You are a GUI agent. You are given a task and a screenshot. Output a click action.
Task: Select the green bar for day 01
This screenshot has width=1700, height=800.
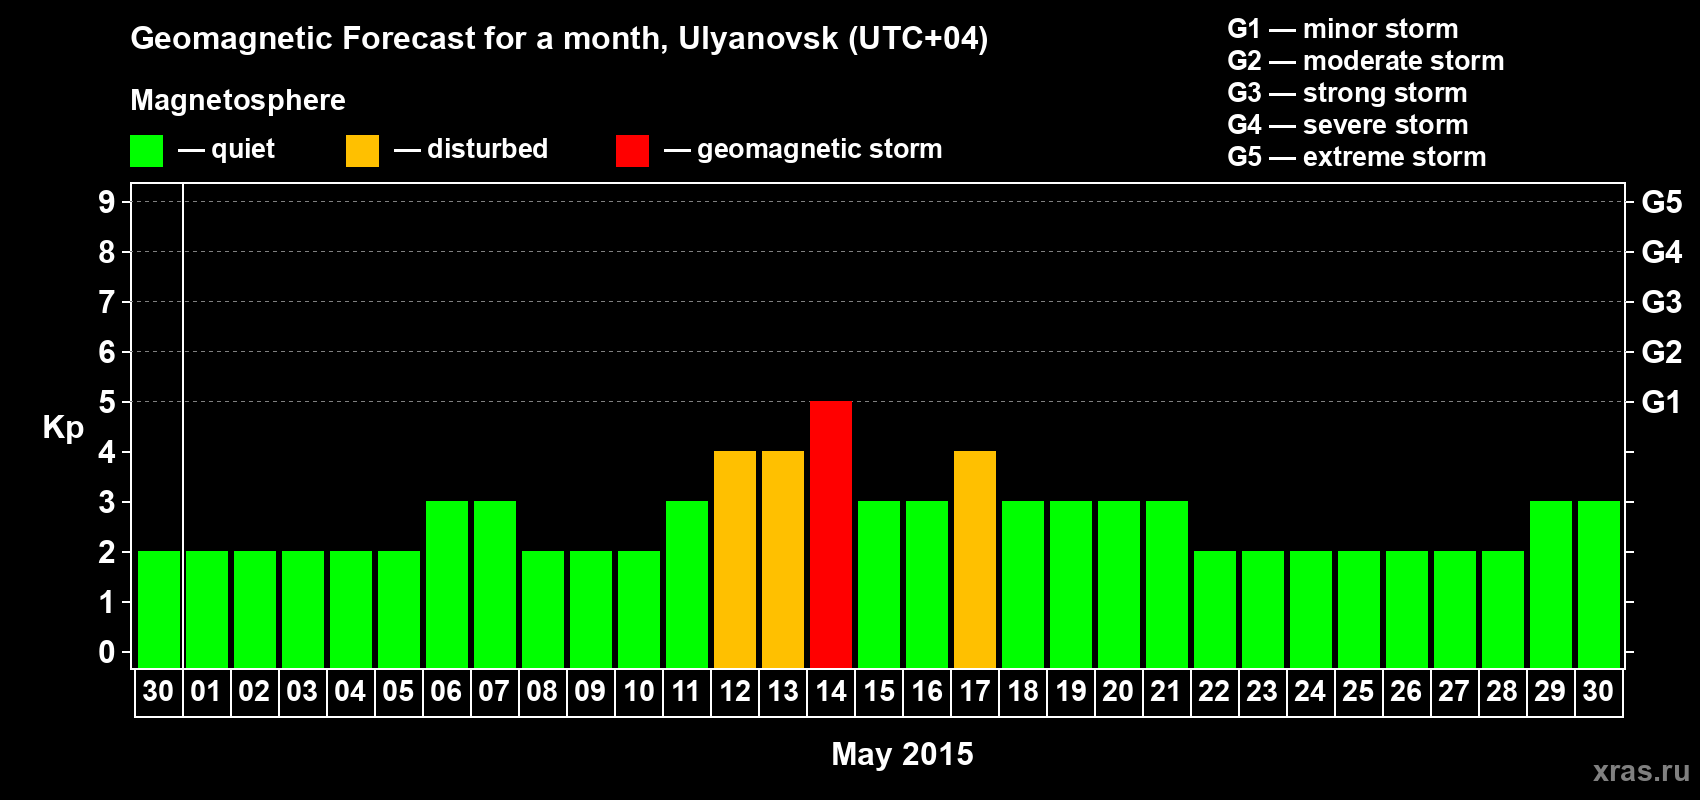tap(207, 609)
